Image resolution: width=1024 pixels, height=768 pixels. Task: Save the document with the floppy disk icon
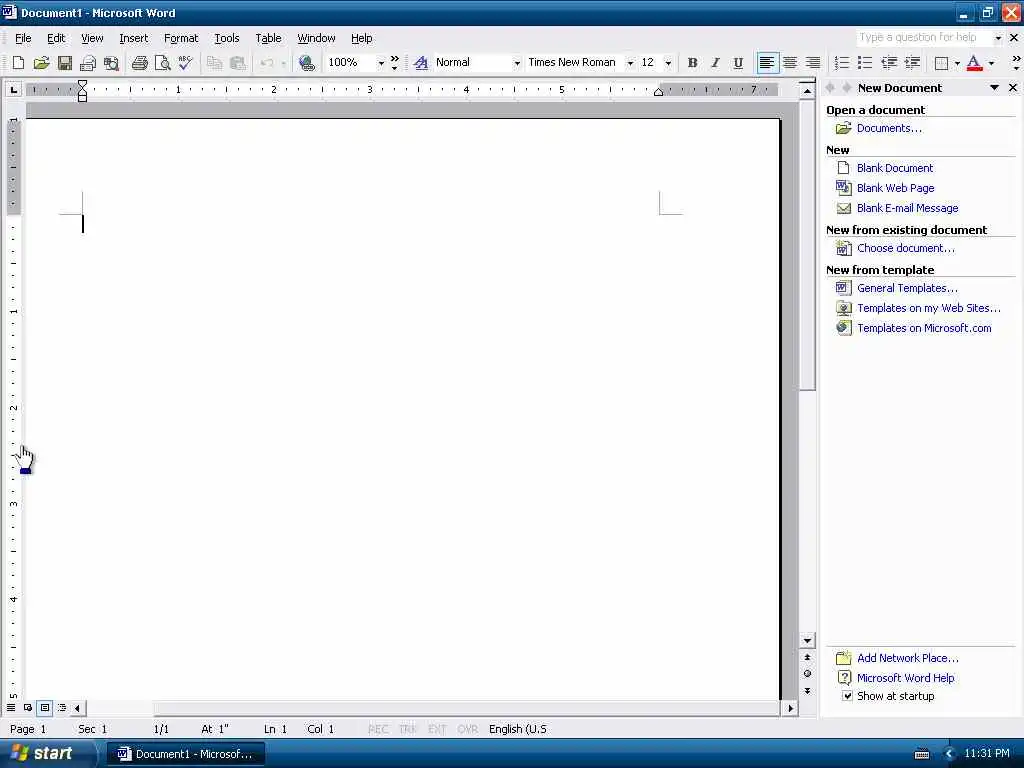tap(64, 63)
